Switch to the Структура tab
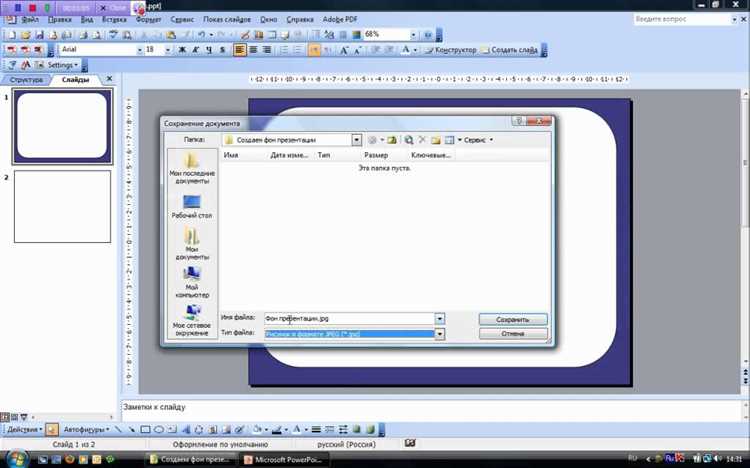 26,80
